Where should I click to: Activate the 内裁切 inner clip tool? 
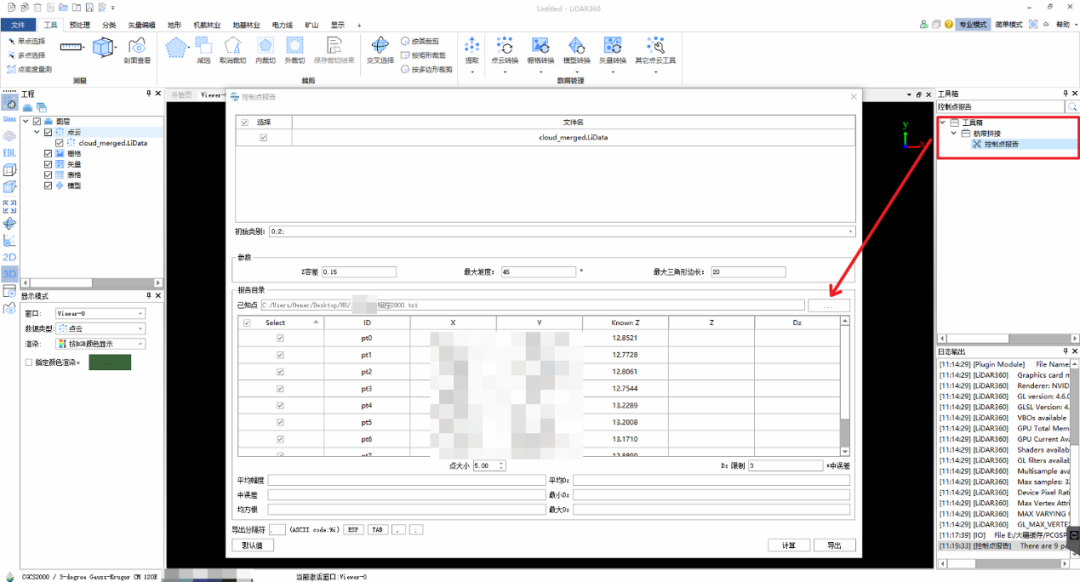click(265, 50)
